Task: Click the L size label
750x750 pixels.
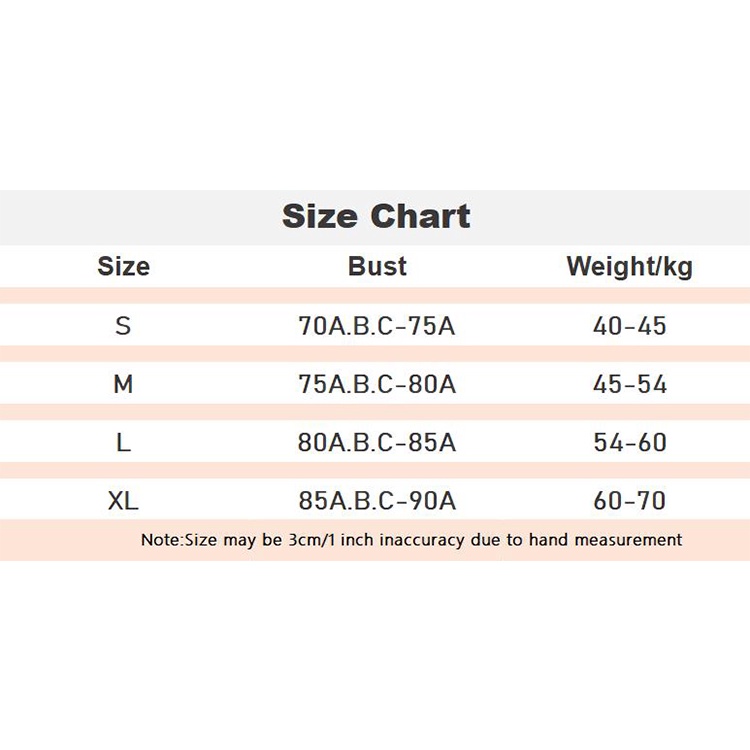Action: [x=123, y=442]
